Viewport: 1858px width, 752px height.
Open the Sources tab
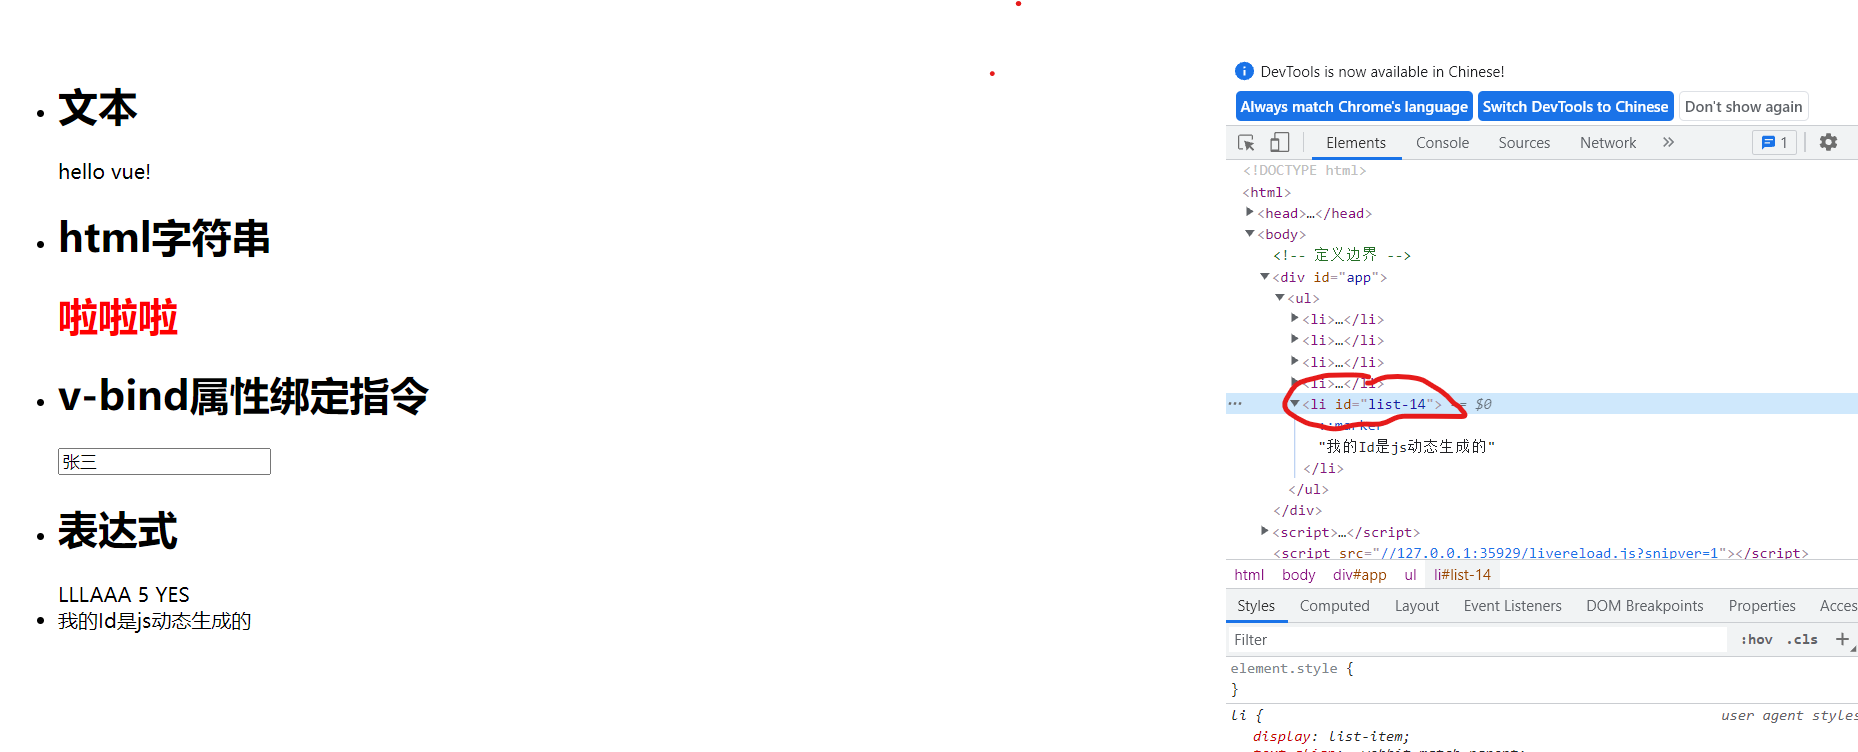point(1524,143)
